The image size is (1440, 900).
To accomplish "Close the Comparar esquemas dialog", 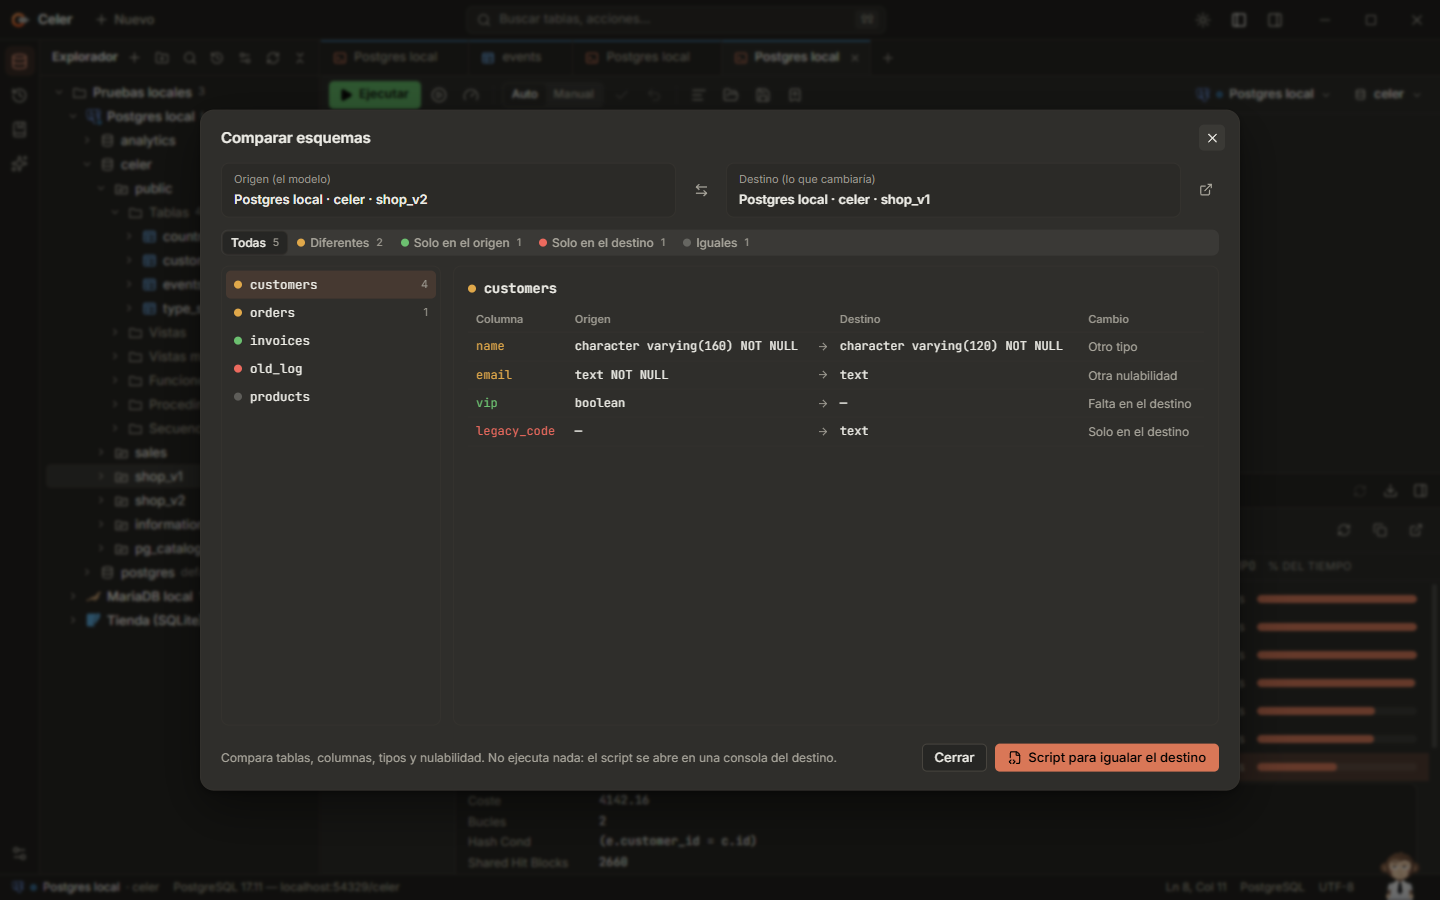I will pos(1212,138).
